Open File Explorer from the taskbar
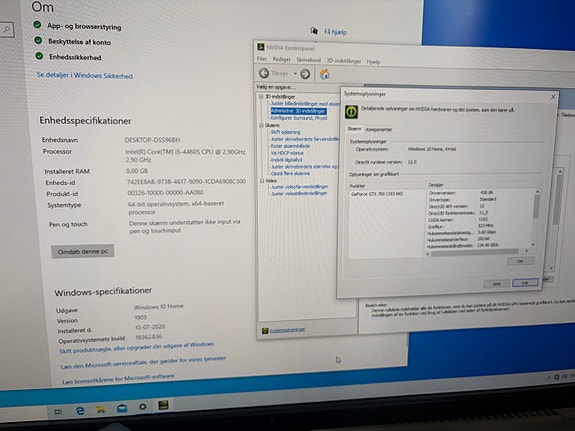575x431 pixels. tap(101, 409)
